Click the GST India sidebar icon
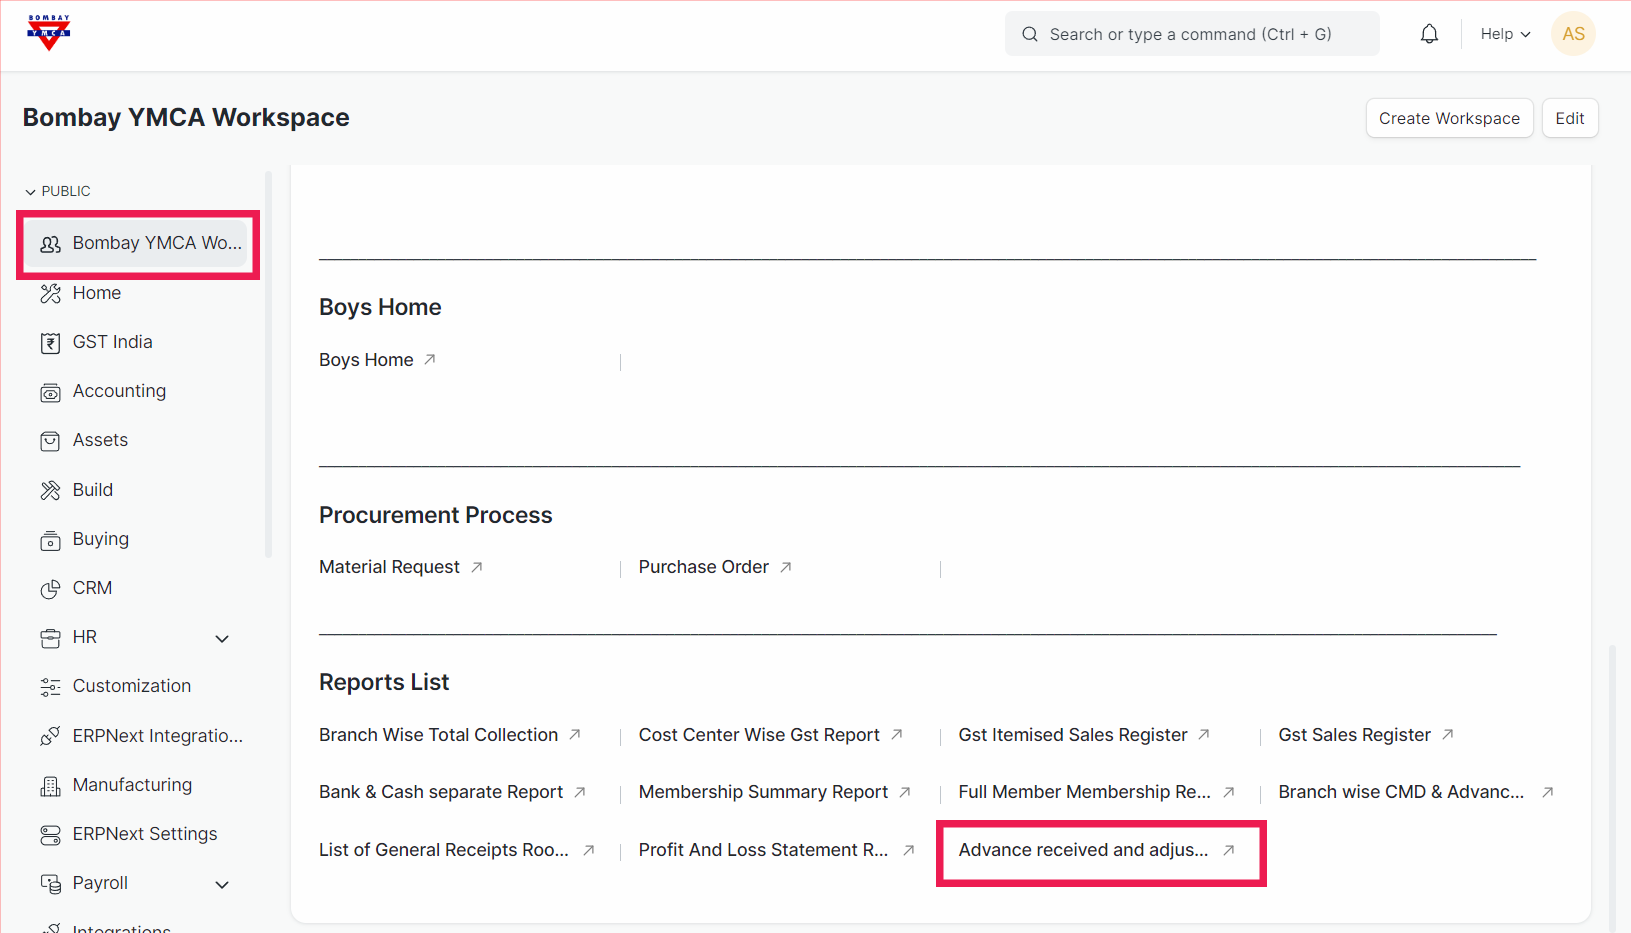 [x=50, y=343]
